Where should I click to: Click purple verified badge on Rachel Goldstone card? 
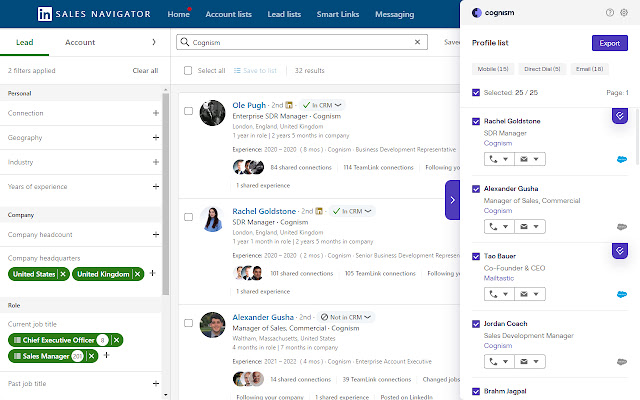pyautogui.click(x=620, y=116)
